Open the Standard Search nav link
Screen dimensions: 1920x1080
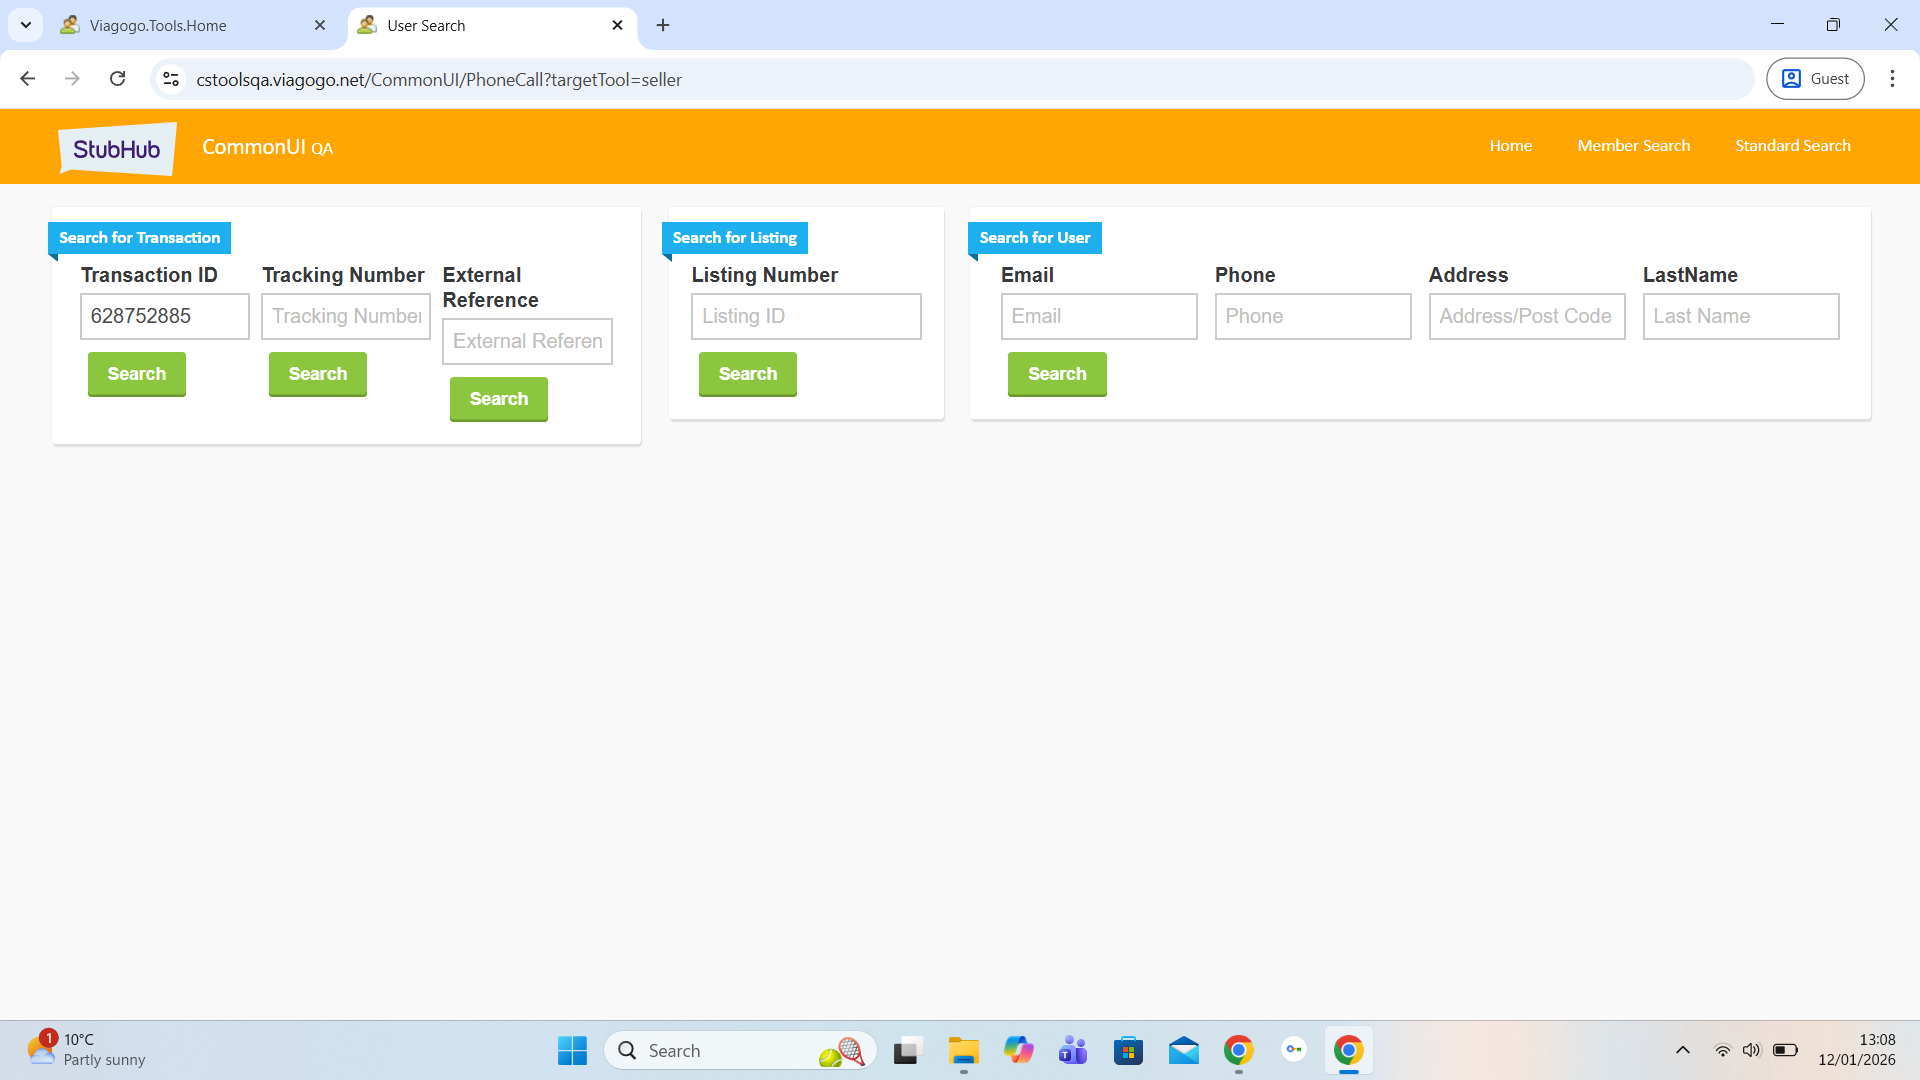click(1792, 146)
